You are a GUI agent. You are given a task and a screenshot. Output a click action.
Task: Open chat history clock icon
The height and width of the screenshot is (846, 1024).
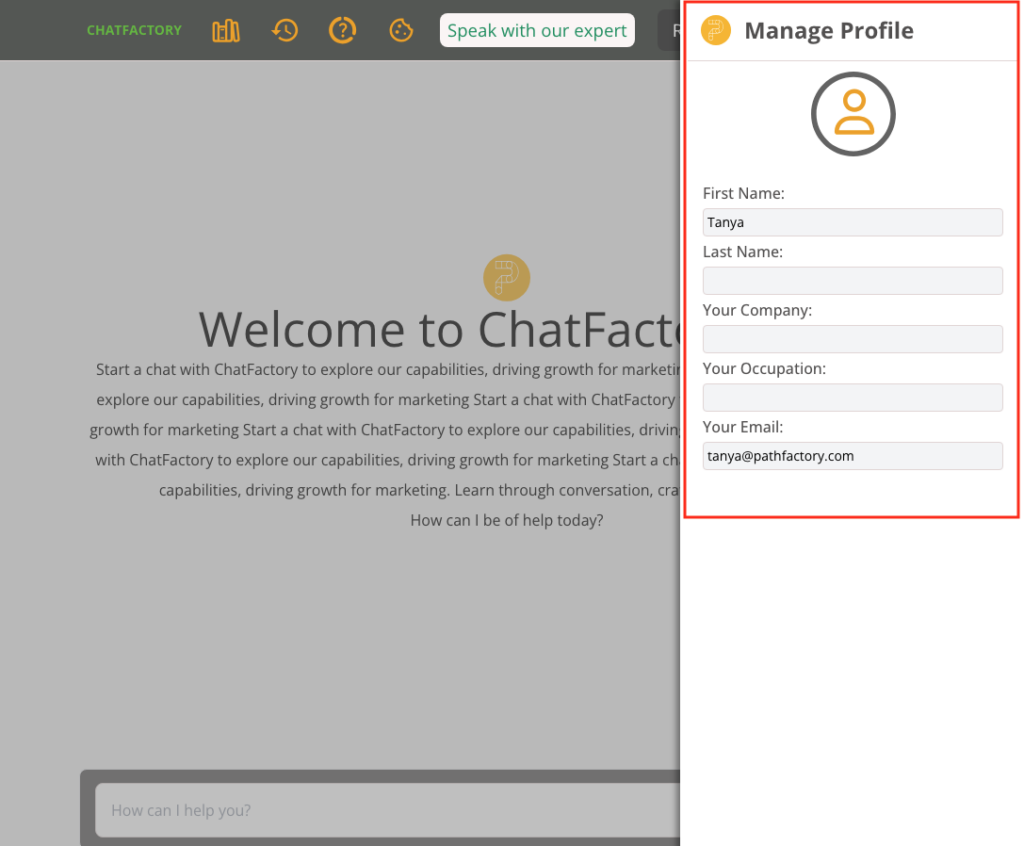285,31
